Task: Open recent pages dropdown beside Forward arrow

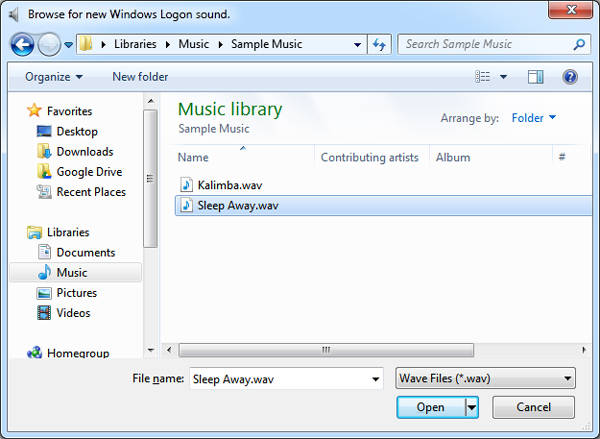Action: pos(68,45)
